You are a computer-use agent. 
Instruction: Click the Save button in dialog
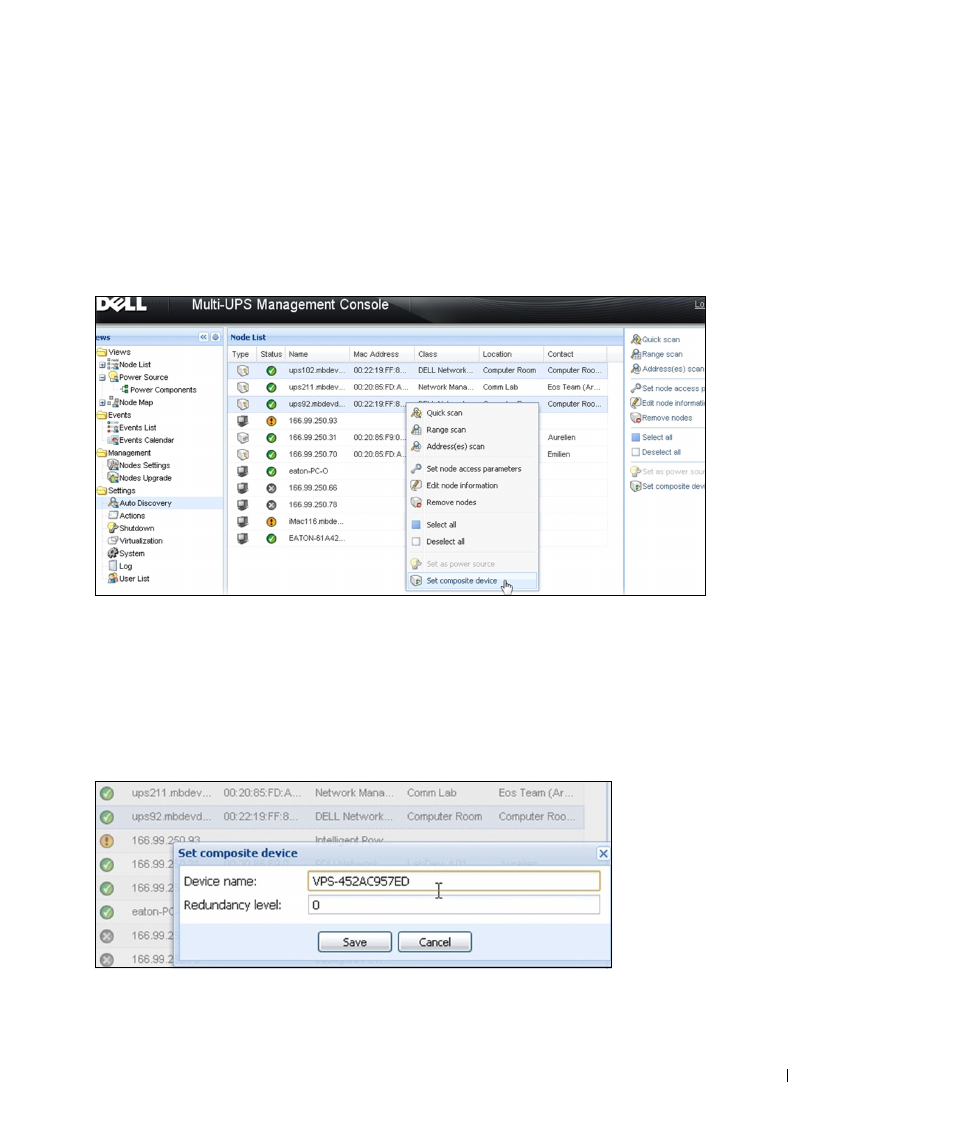point(355,942)
